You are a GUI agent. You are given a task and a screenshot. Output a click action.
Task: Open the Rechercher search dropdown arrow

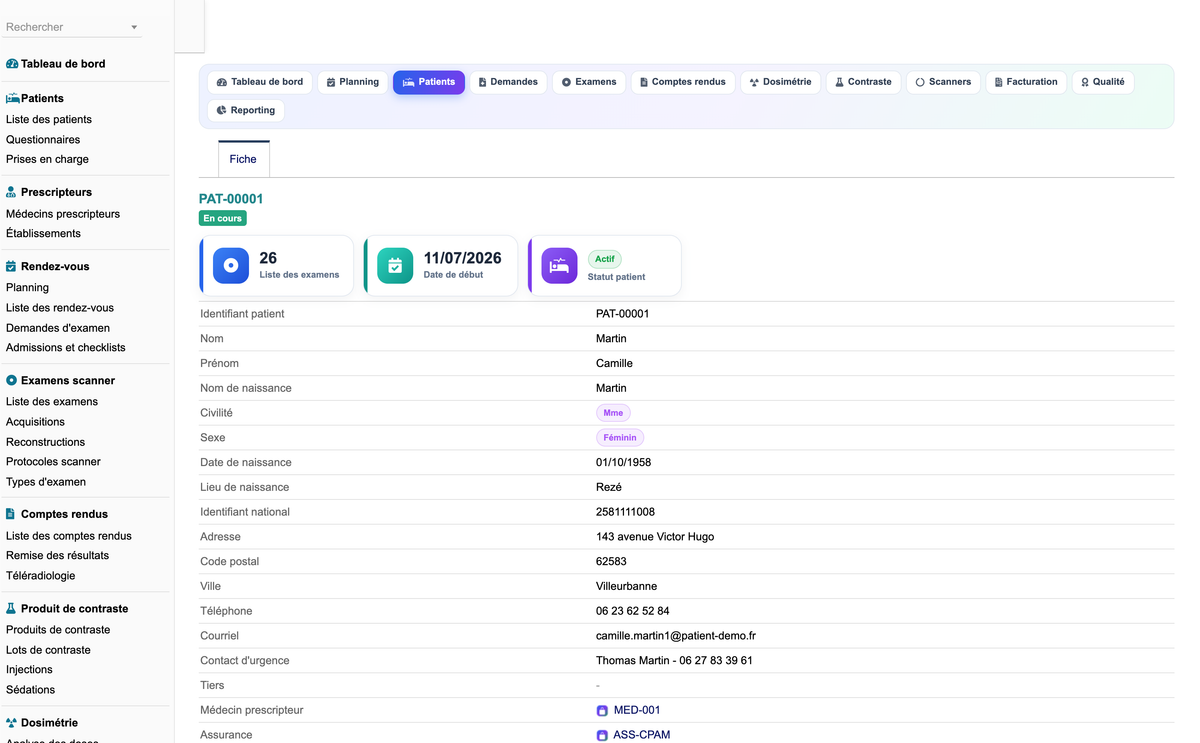(134, 27)
